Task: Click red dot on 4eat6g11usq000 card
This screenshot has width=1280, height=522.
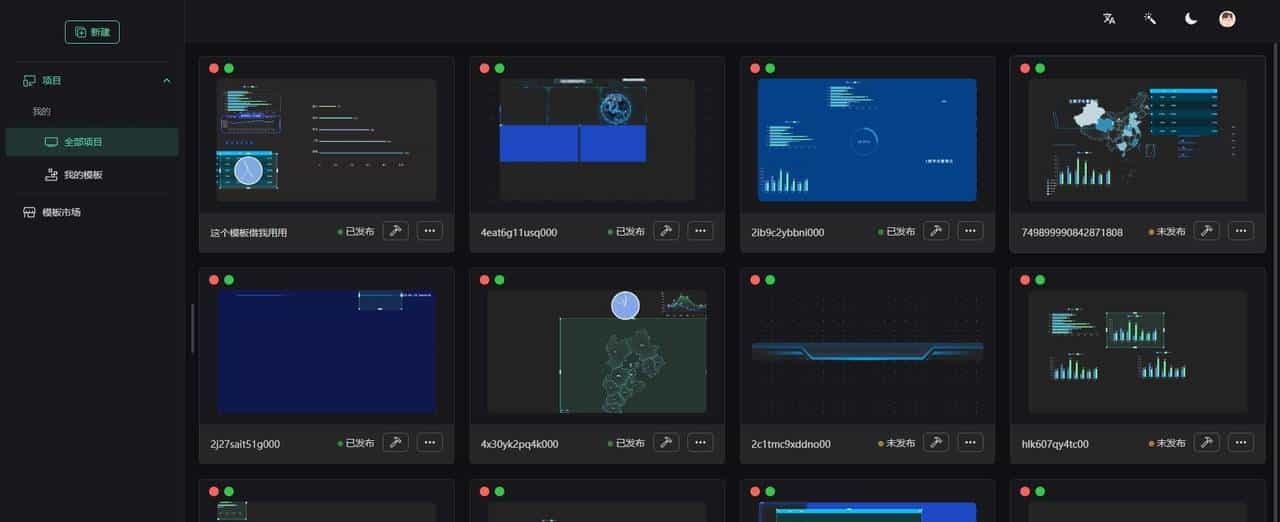Action: coord(484,68)
